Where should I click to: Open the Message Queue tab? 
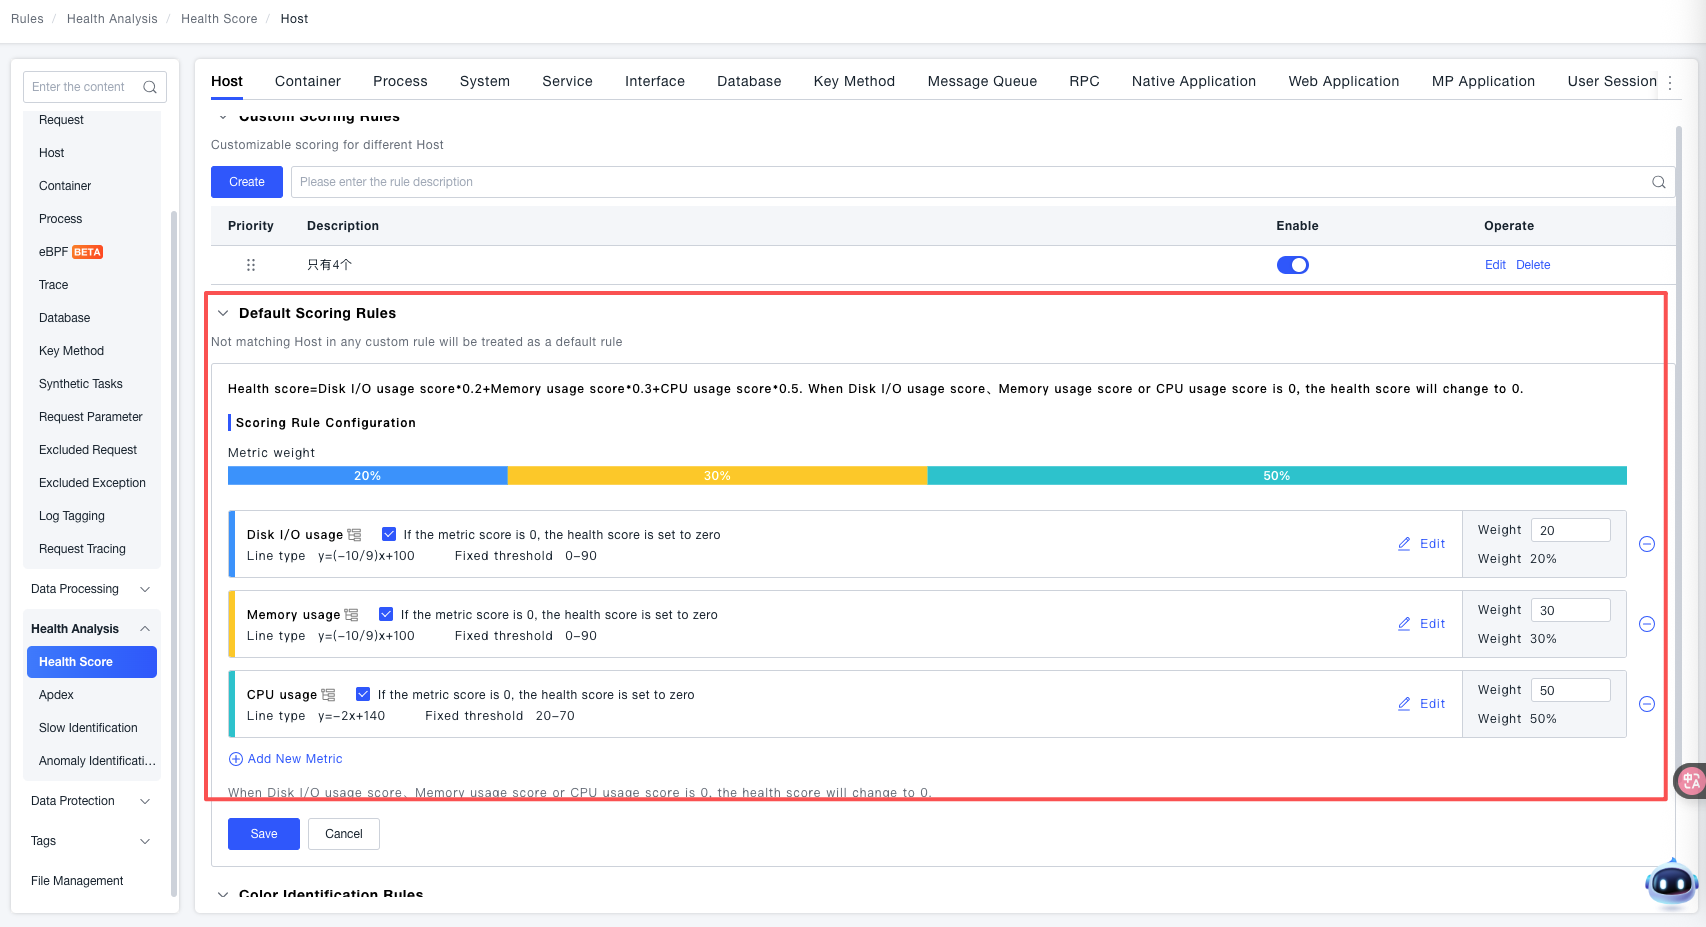(x=981, y=81)
